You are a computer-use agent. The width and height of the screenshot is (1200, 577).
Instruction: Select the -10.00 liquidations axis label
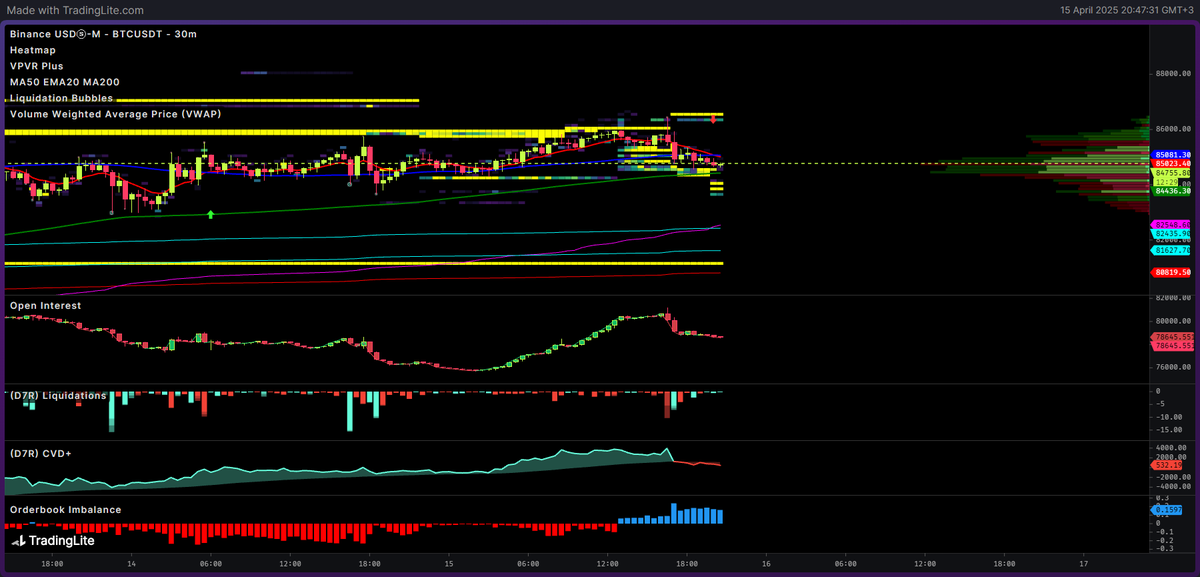(1171, 416)
